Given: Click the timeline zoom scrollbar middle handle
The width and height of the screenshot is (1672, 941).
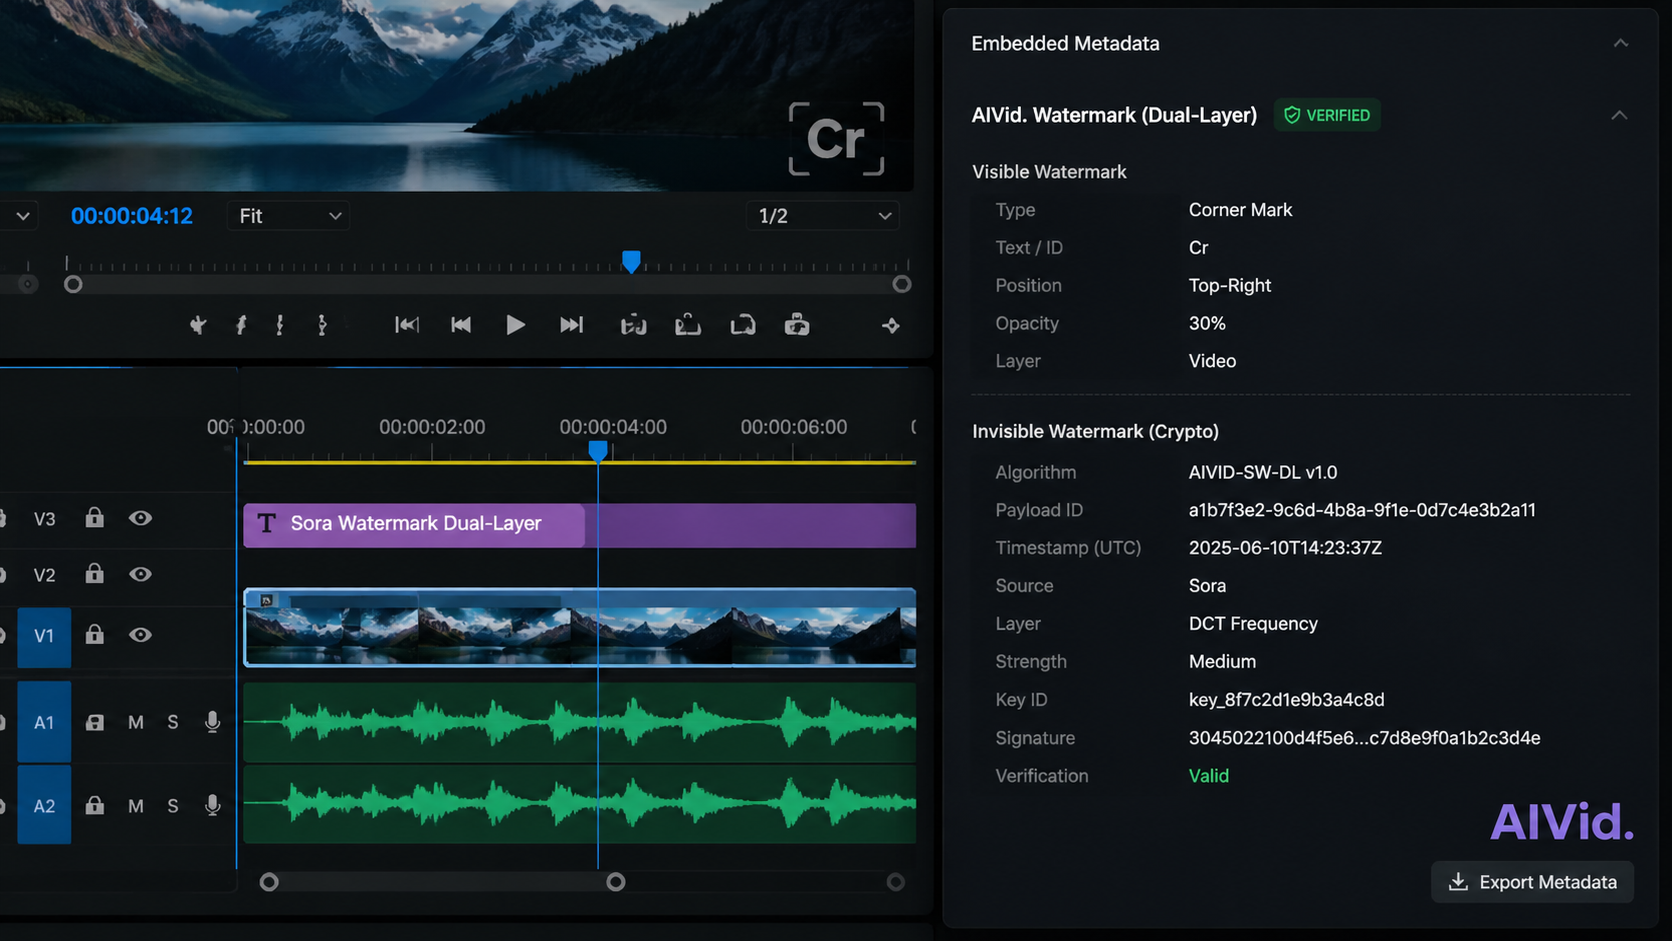Looking at the screenshot, I should 616,882.
